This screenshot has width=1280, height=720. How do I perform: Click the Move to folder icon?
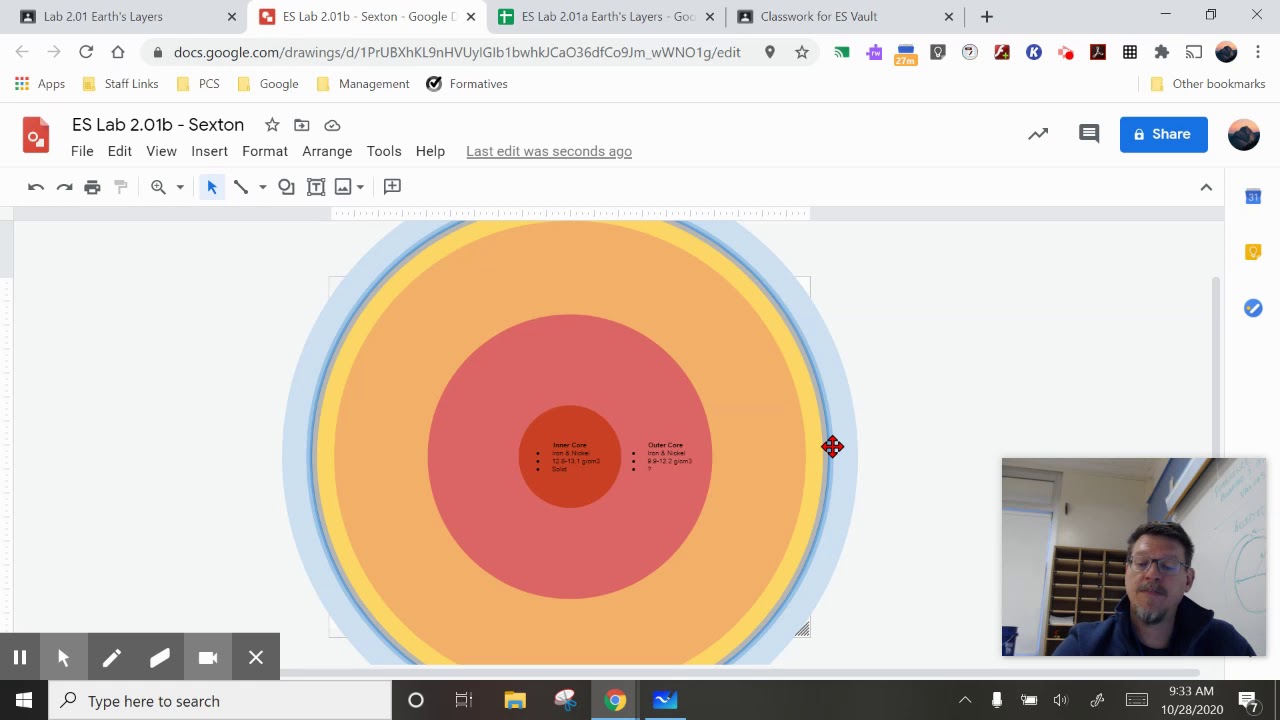tap(301, 125)
